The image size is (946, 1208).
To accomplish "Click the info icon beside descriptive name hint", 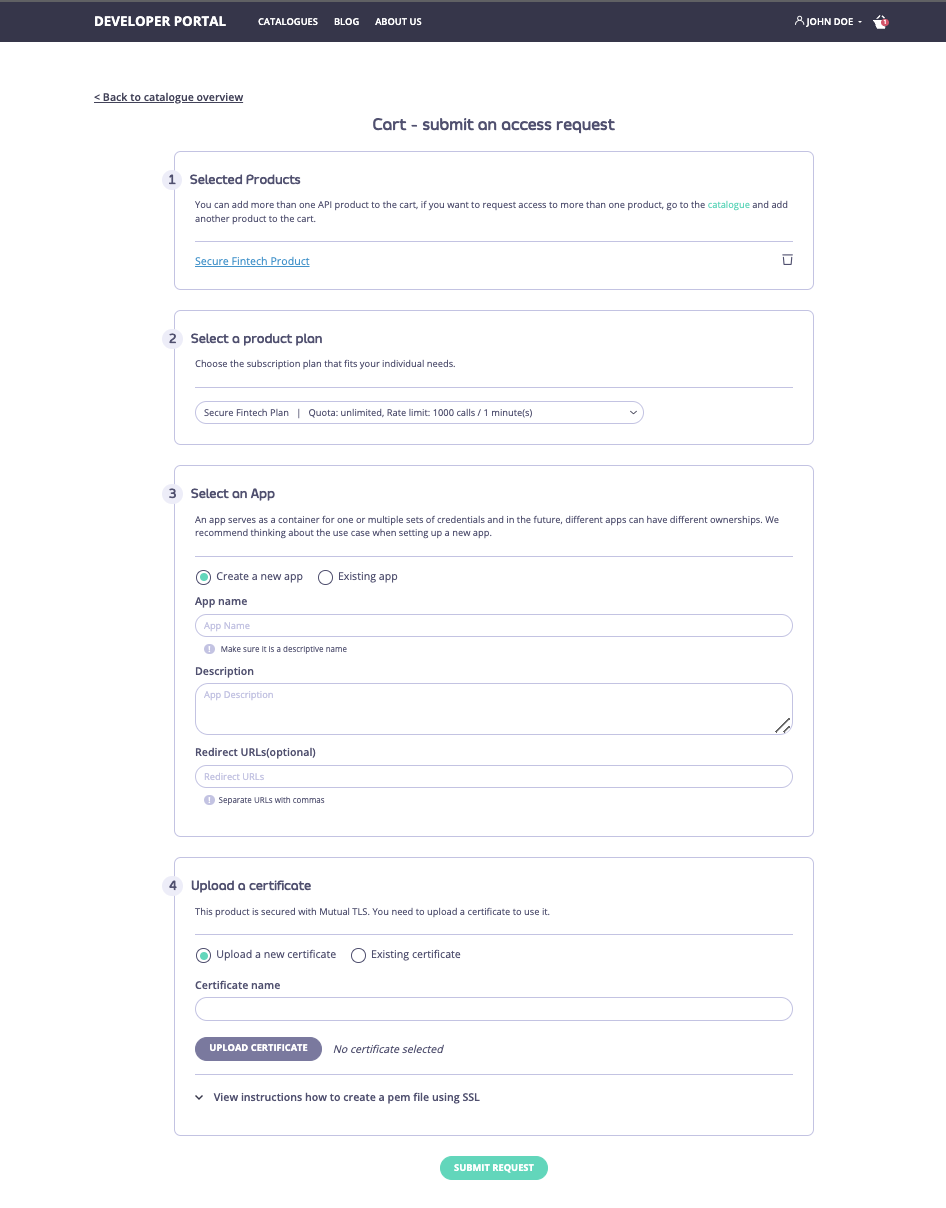I will tap(209, 649).
